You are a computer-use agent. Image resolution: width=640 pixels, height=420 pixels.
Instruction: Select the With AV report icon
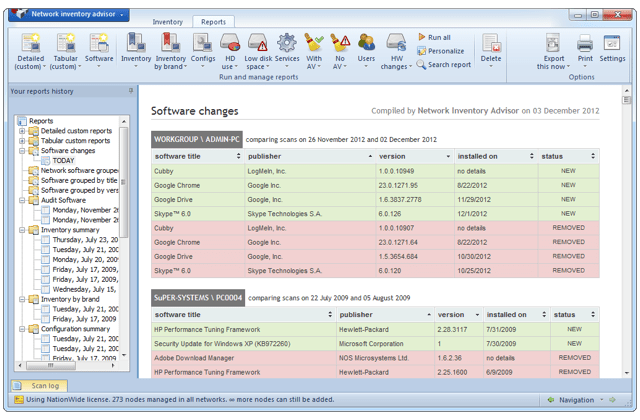coord(314,45)
